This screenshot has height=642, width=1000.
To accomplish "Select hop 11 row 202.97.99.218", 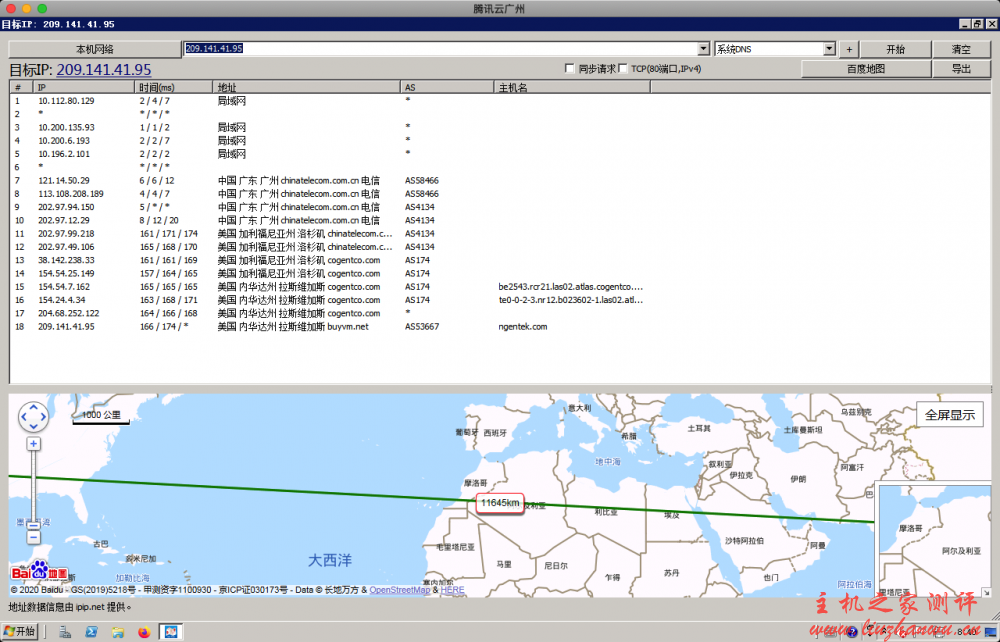I will tap(500, 233).
